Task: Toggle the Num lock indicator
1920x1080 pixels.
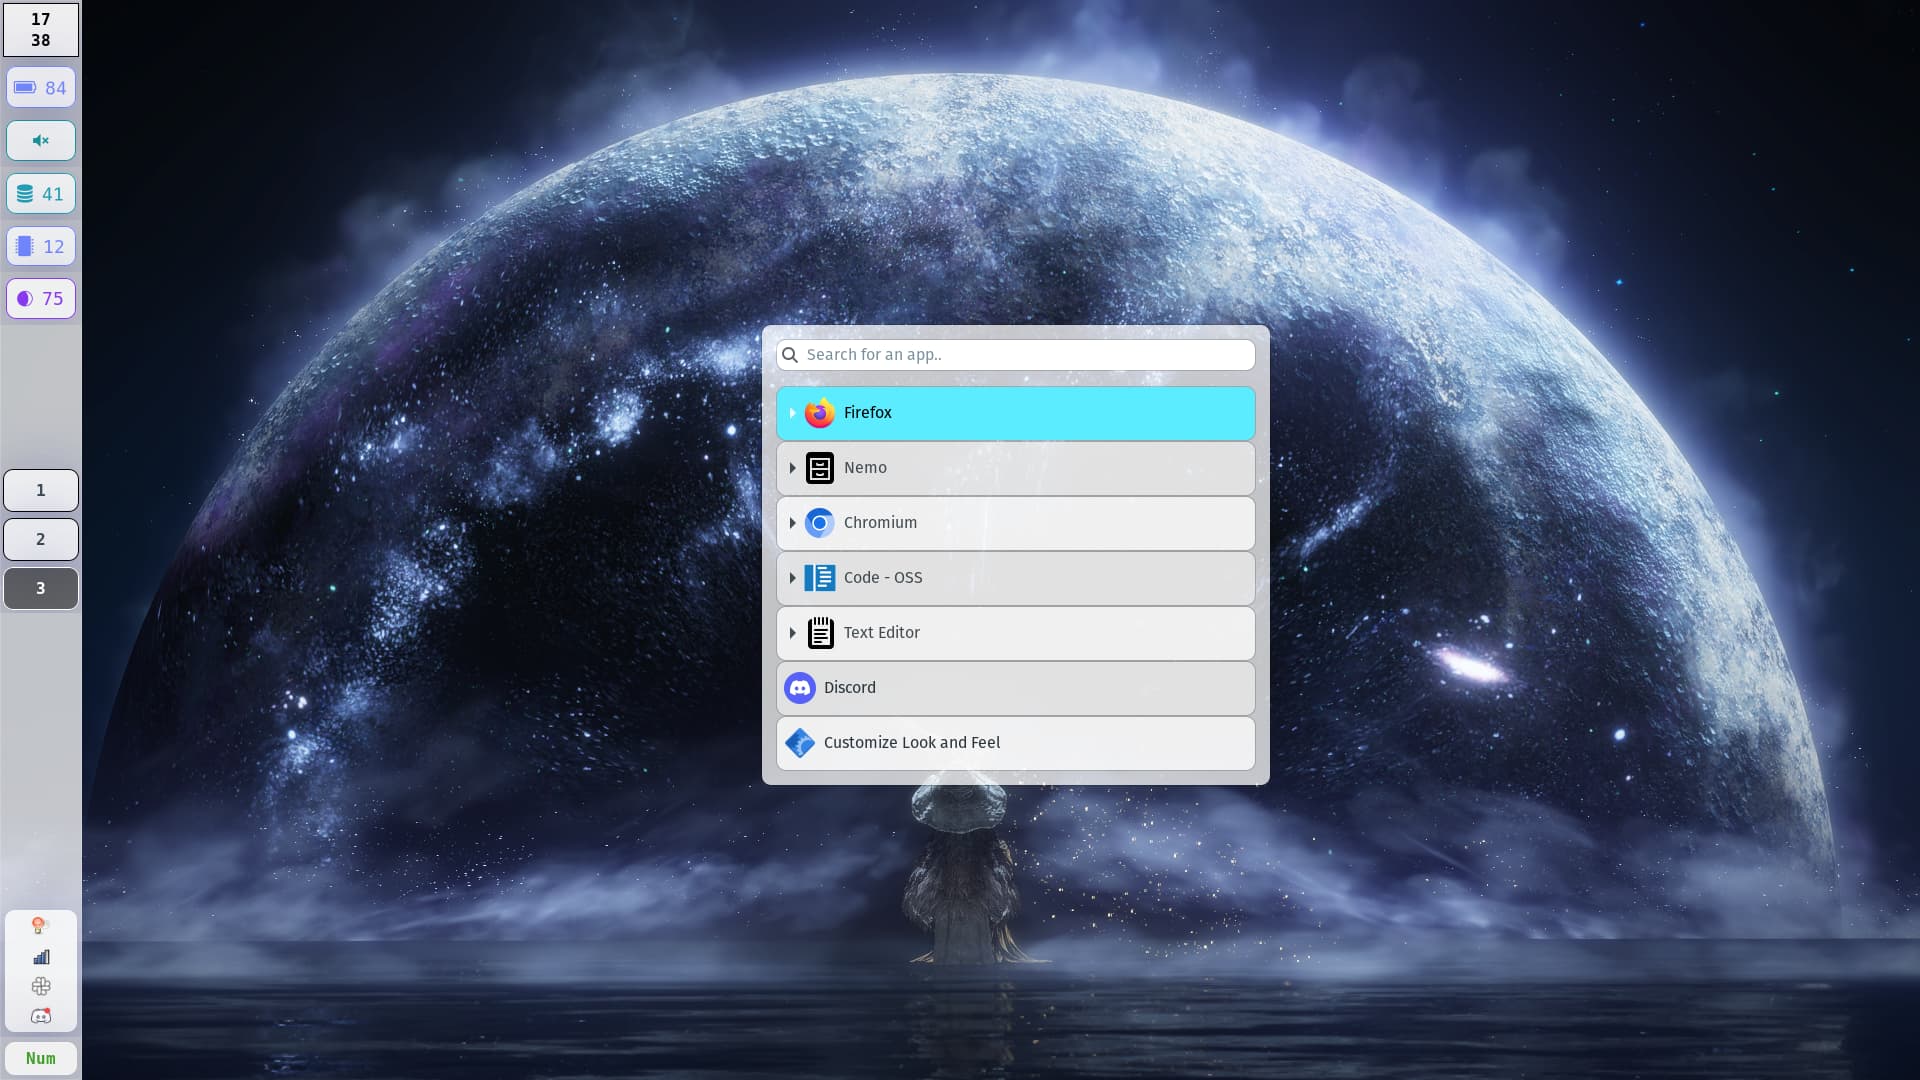Action: [41, 1058]
